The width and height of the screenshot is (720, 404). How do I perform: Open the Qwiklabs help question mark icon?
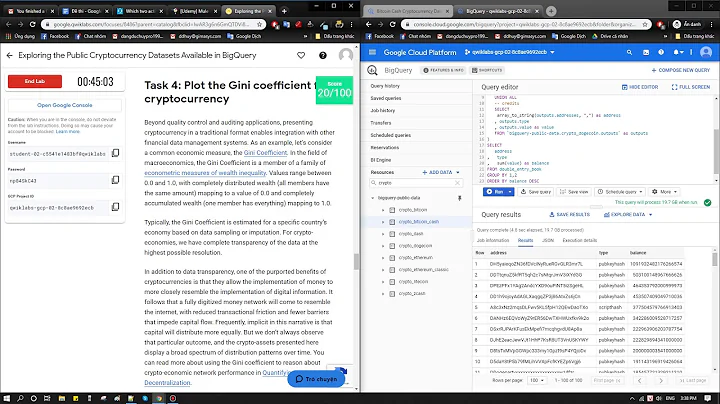coord(323,55)
